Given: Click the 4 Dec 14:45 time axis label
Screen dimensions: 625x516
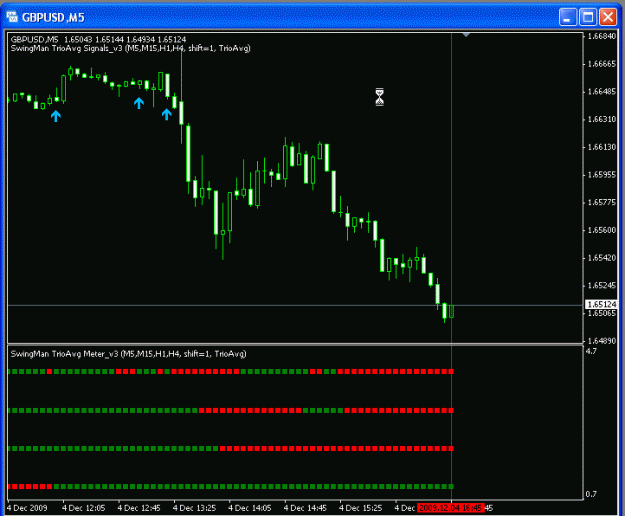Looking at the screenshot, I should 305,508.
